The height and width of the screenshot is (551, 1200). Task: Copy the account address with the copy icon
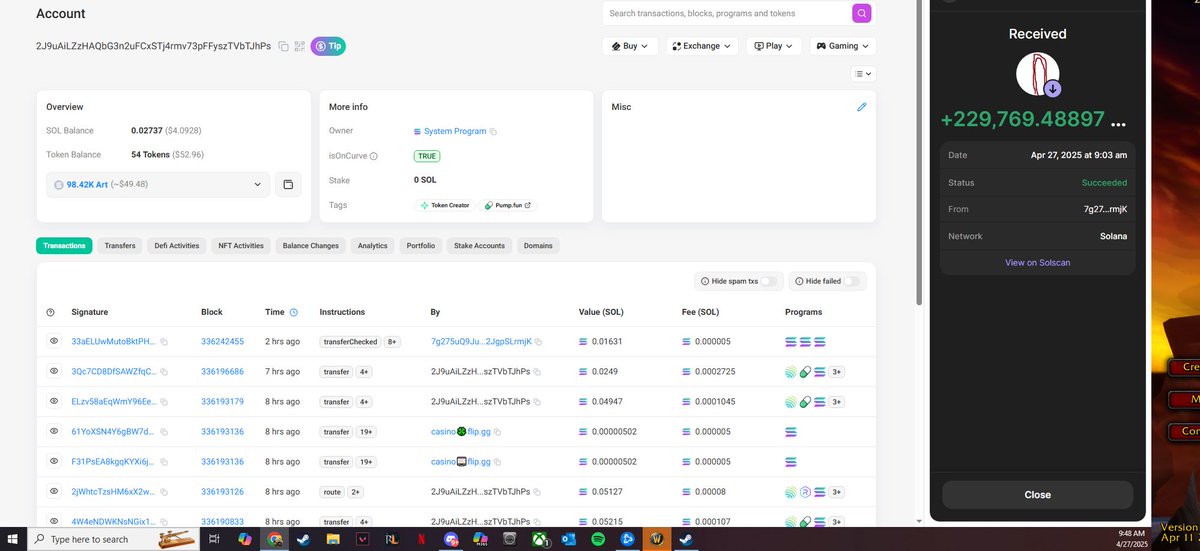284,46
